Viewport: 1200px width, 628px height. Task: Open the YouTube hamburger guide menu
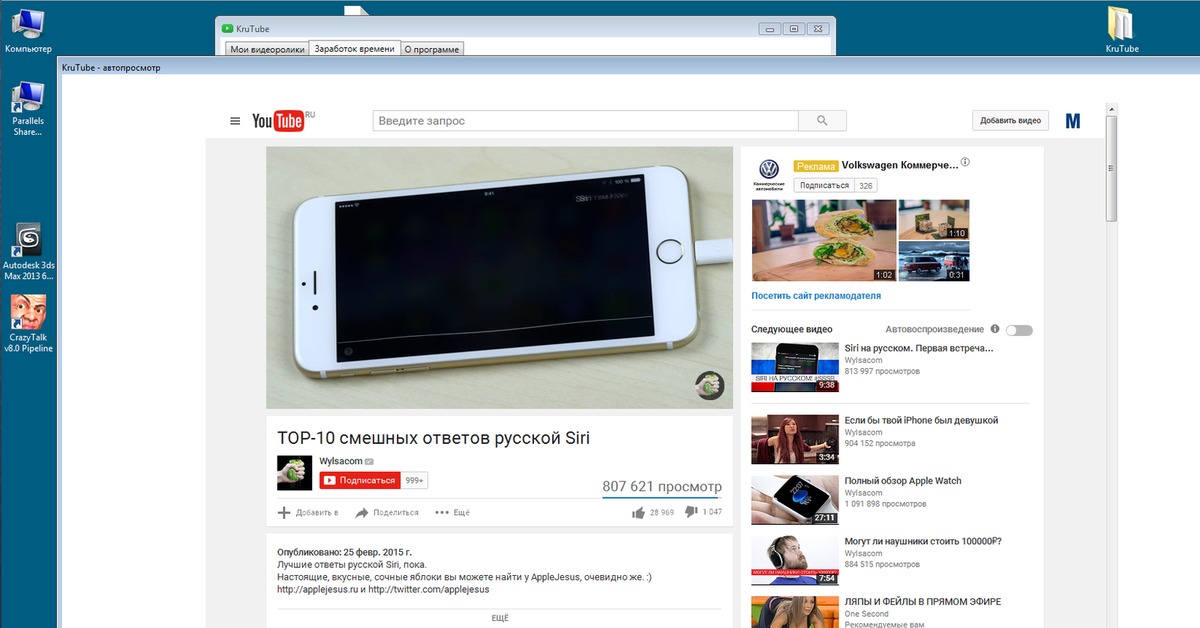tap(235, 121)
